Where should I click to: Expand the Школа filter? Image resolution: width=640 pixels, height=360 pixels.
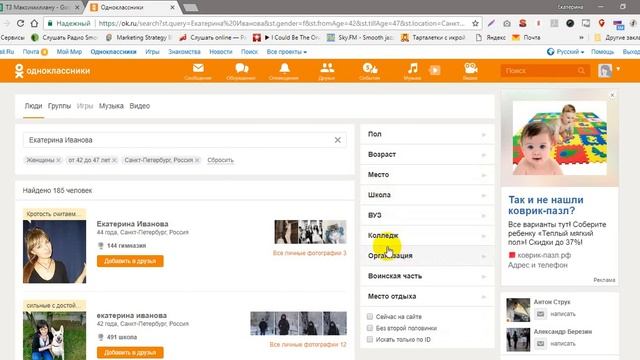coord(427,195)
